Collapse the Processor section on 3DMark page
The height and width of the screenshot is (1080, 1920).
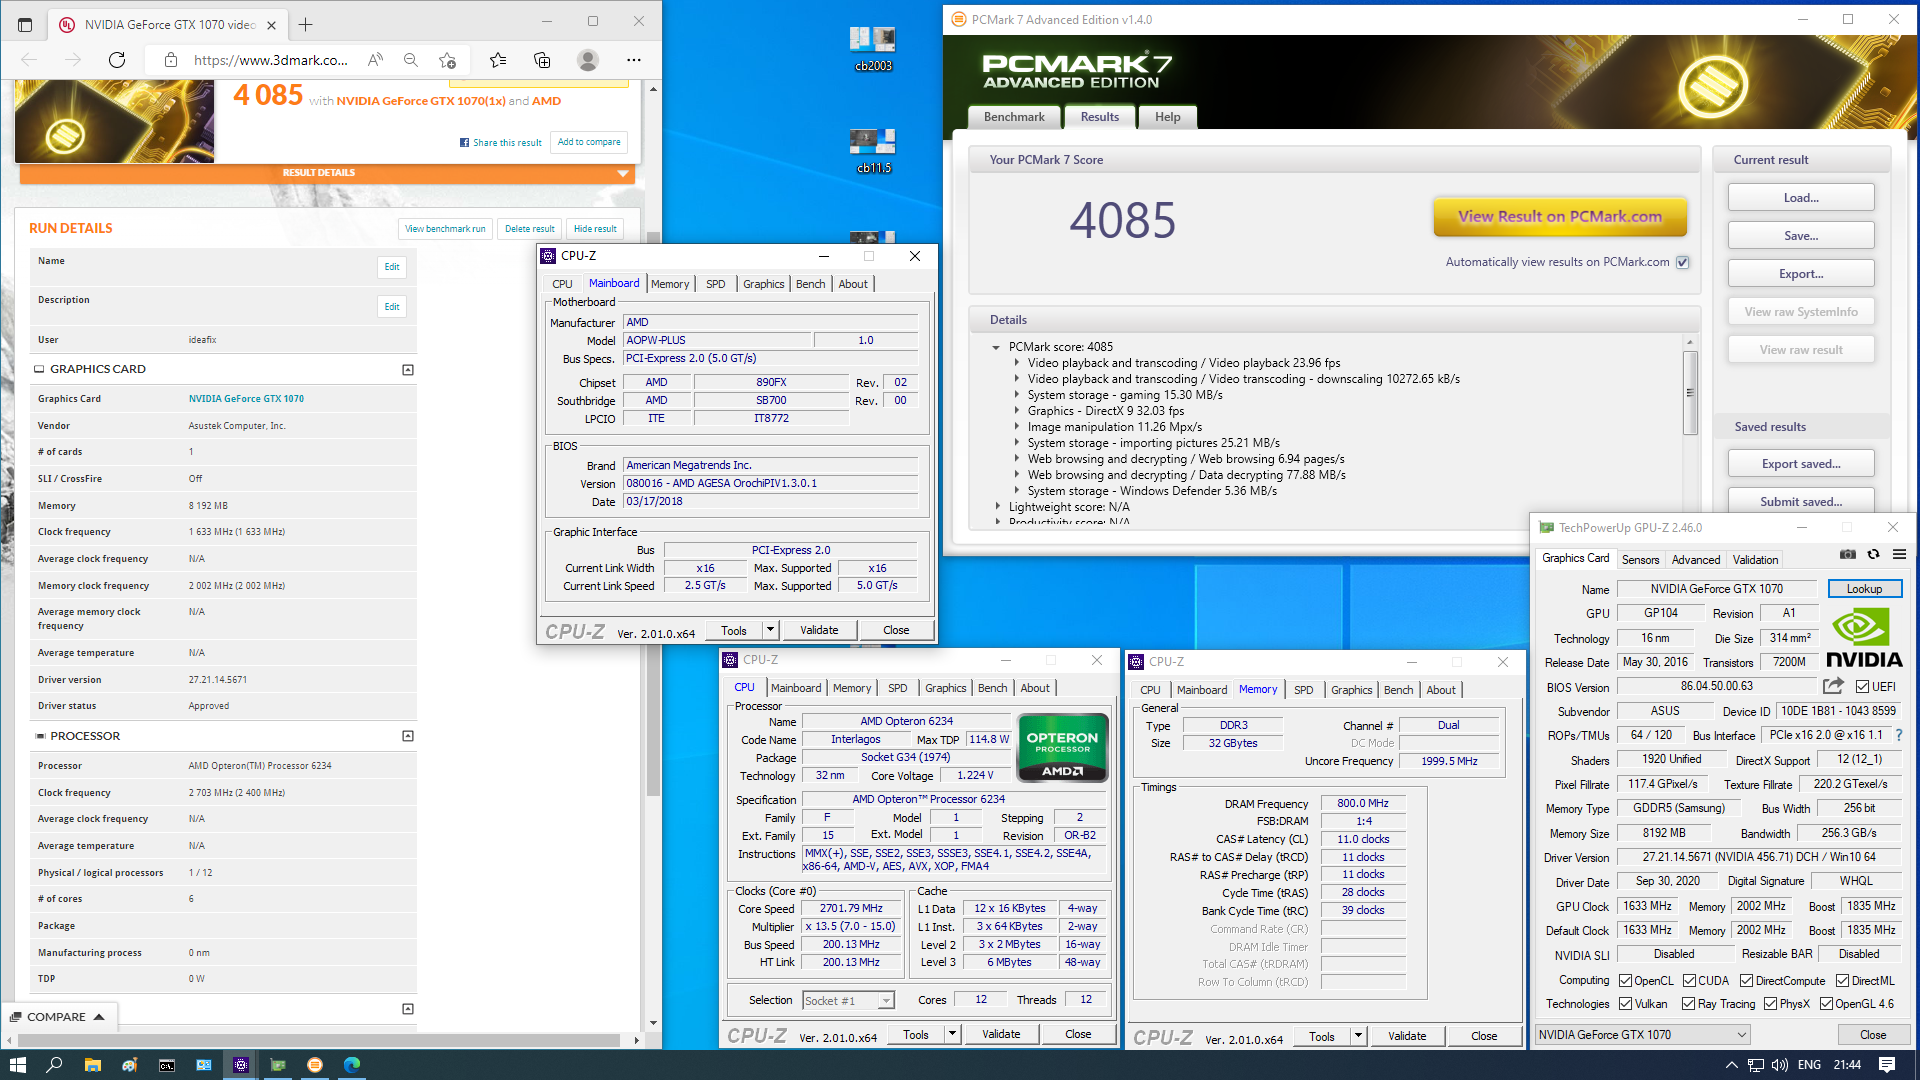point(408,736)
